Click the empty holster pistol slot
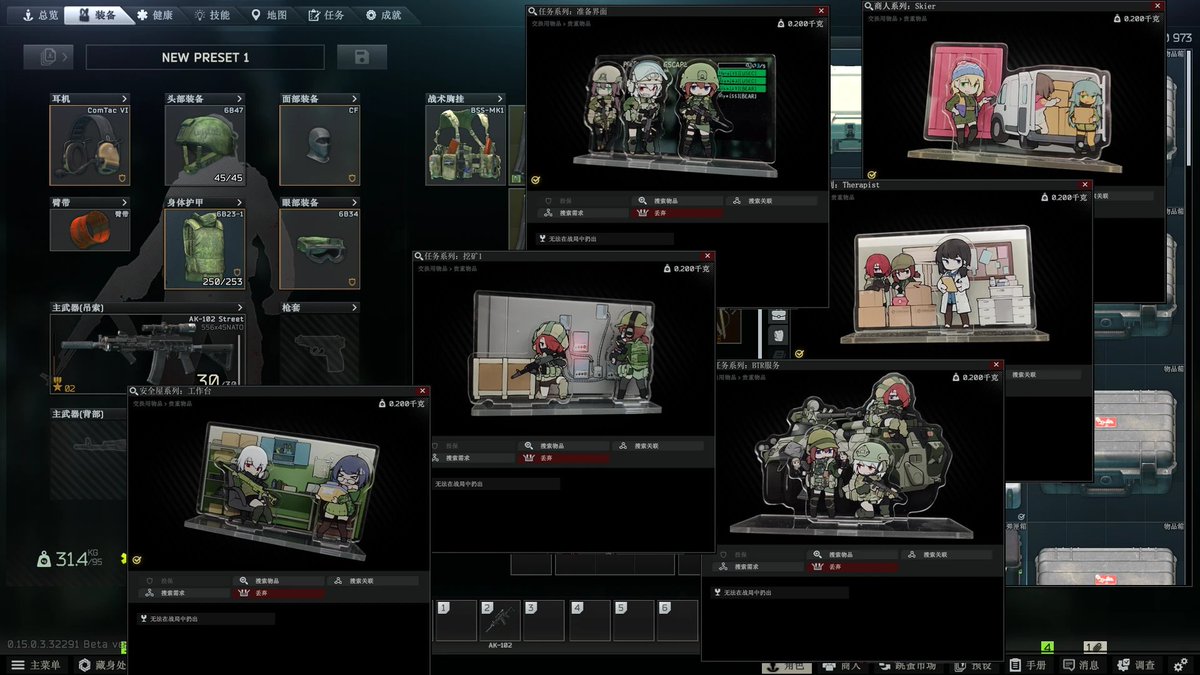Image resolution: width=1200 pixels, height=675 pixels. (320, 353)
